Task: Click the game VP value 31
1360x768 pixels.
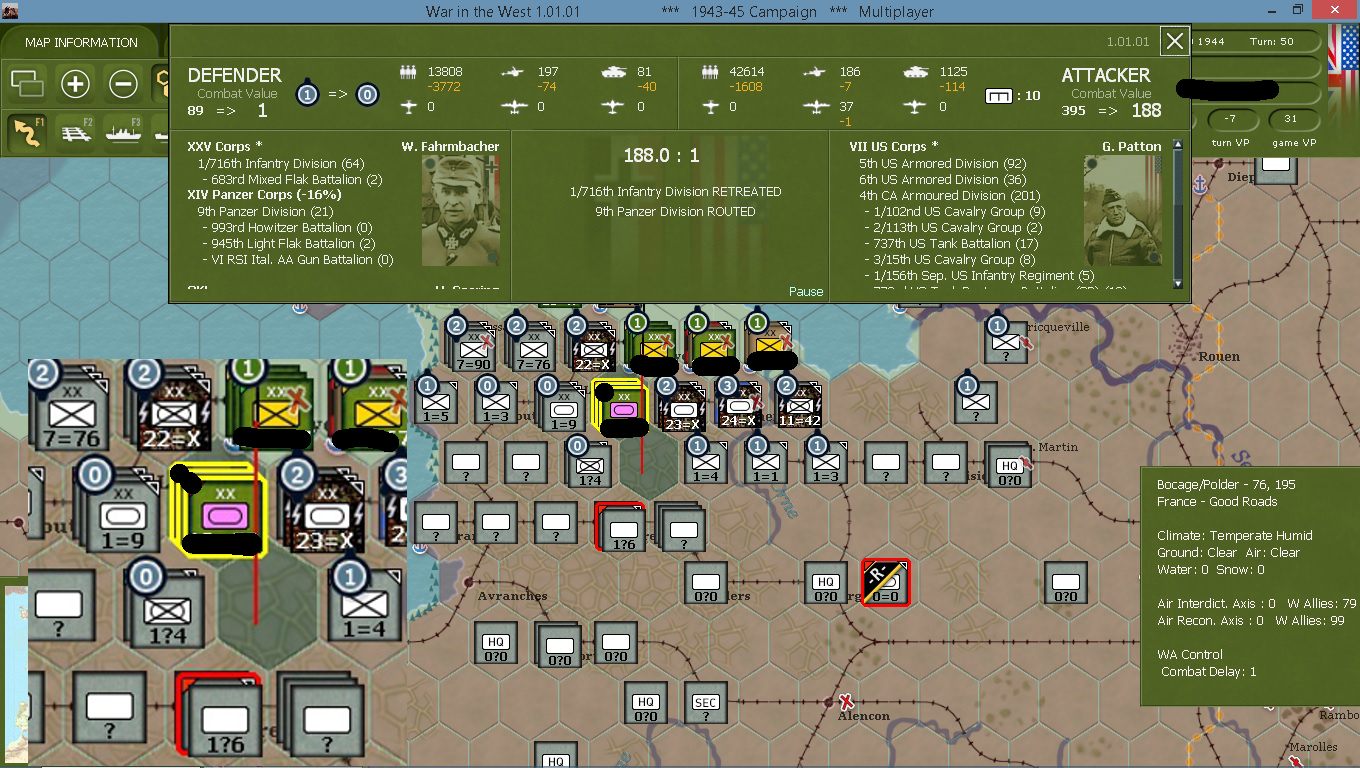Action: (x=1292, y=119)
